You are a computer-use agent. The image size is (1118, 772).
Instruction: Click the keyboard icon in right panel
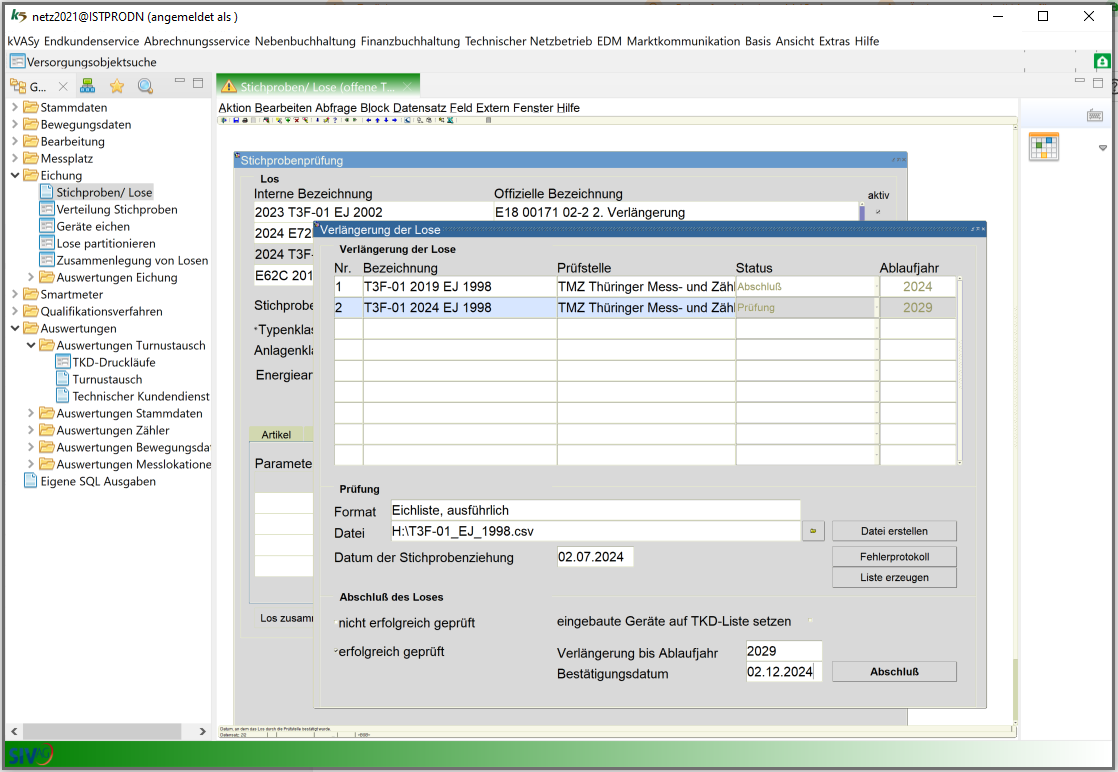click(x=1094, y=116)
